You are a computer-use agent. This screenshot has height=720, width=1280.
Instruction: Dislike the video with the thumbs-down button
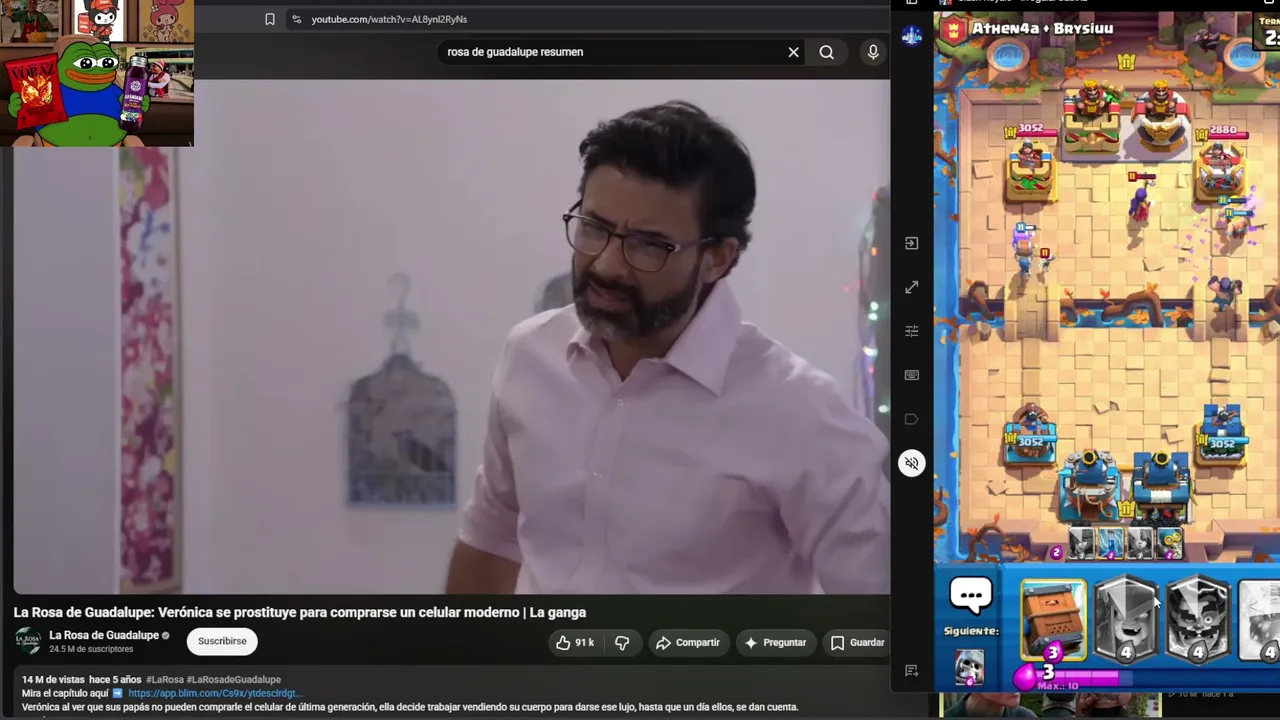pyautogui.click(x=622, y=642)
